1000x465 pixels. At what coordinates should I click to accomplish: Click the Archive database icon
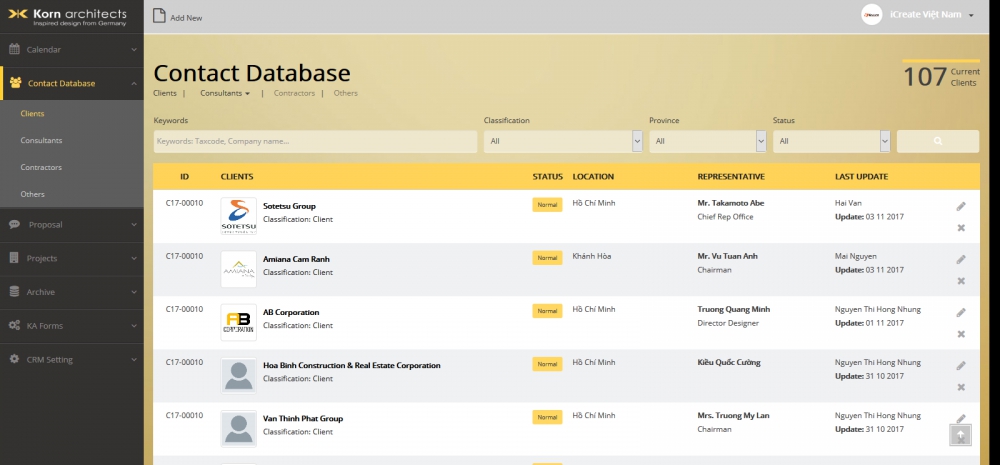click(x=14, y=292)
